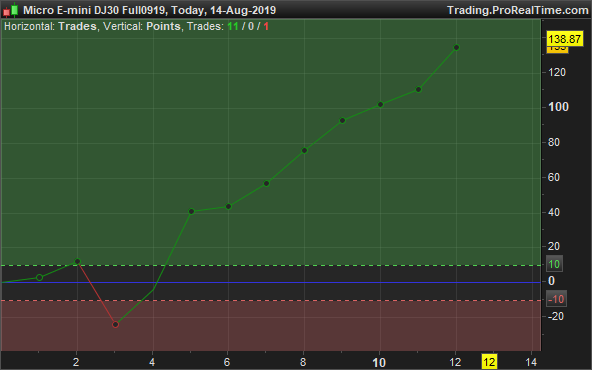The height and width of the screenshot is (370, 592).
Task: Select the trade 7 data point
Action: coord(266,183)
